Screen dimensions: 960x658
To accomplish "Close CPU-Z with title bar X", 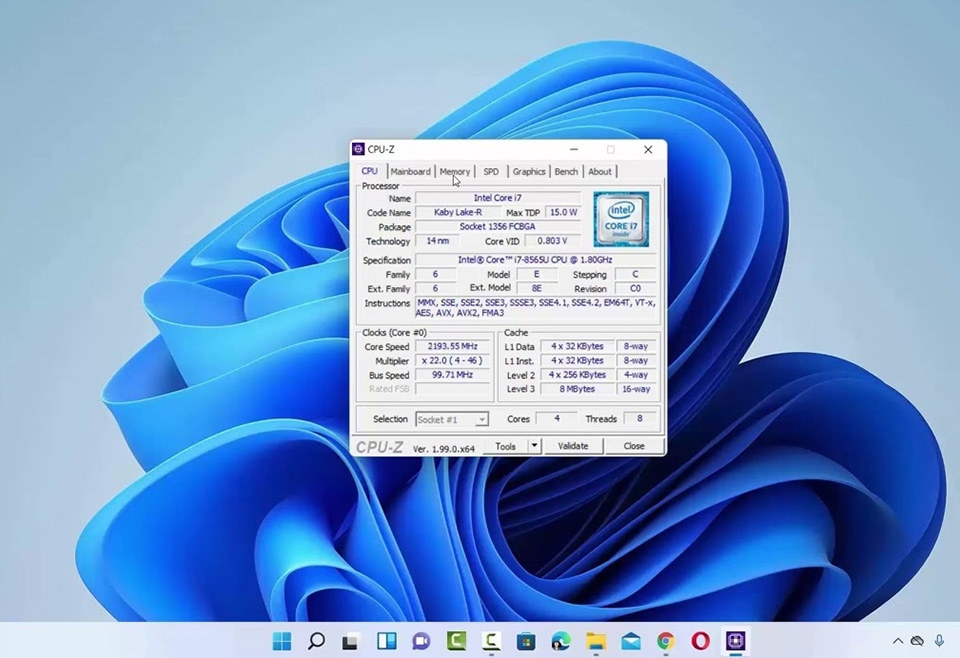I will (648, 149).
